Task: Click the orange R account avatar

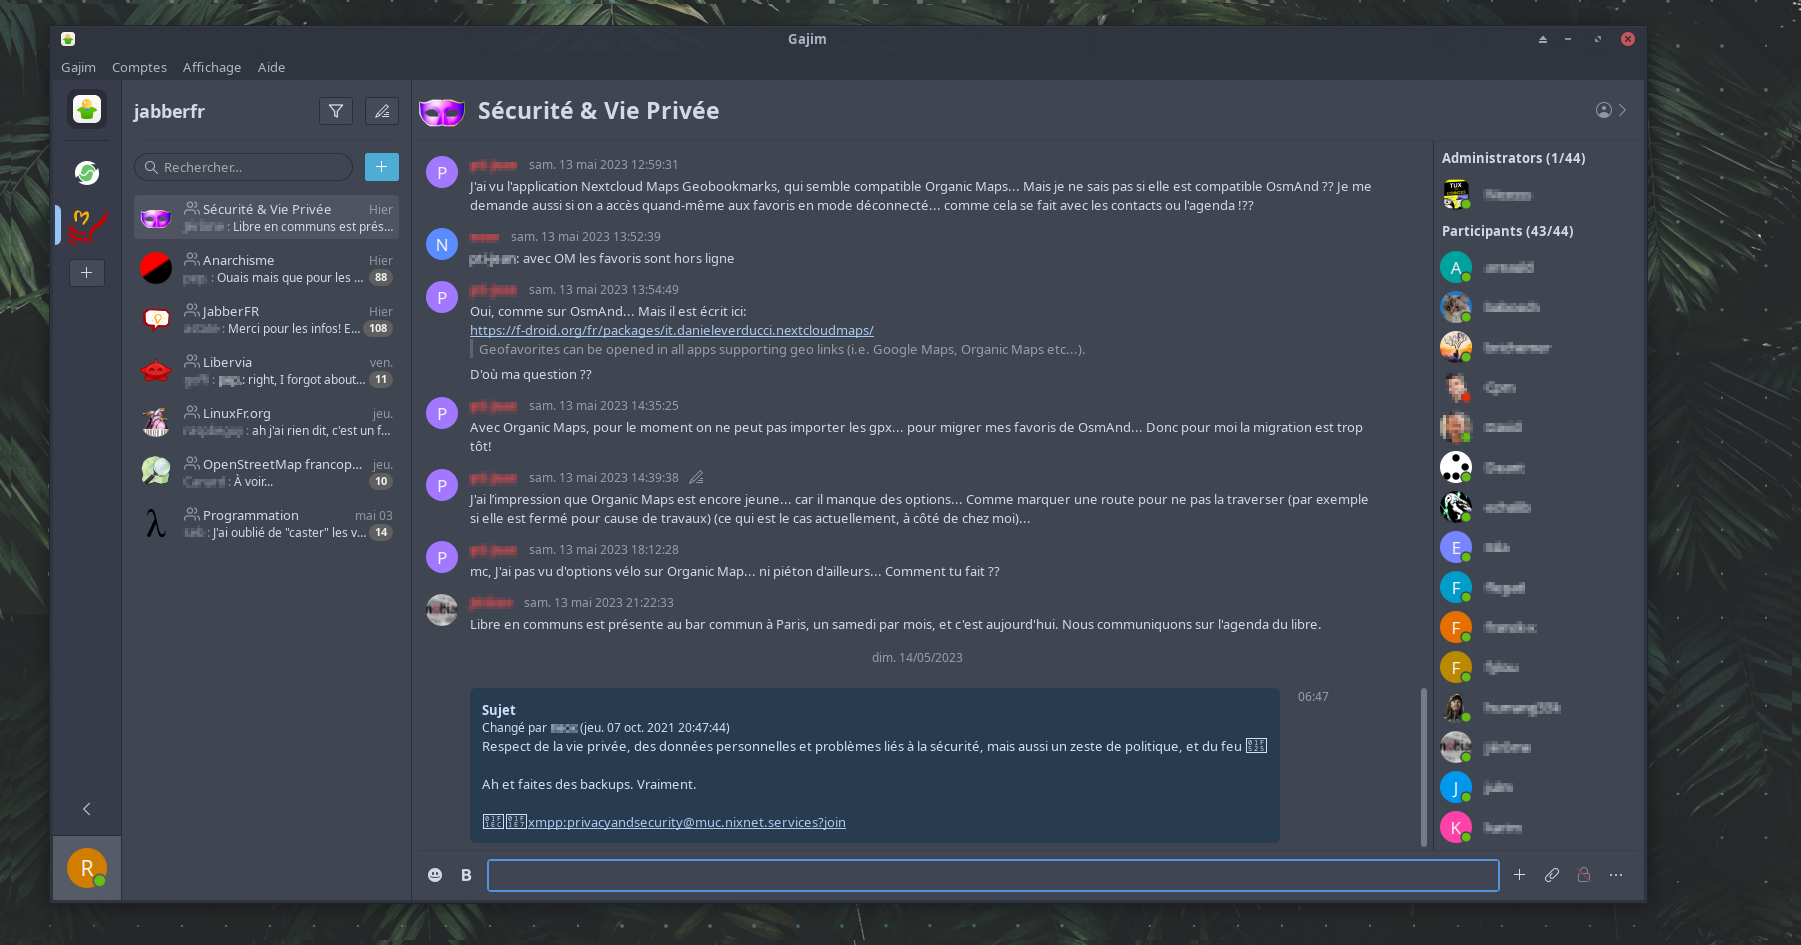Action: [x=87, y=868]
